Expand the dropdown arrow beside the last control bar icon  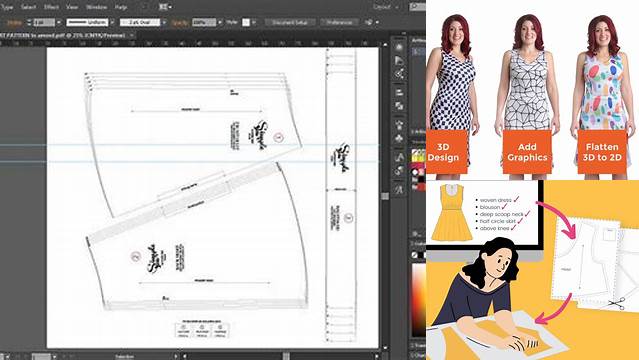[x=377, y=22]
